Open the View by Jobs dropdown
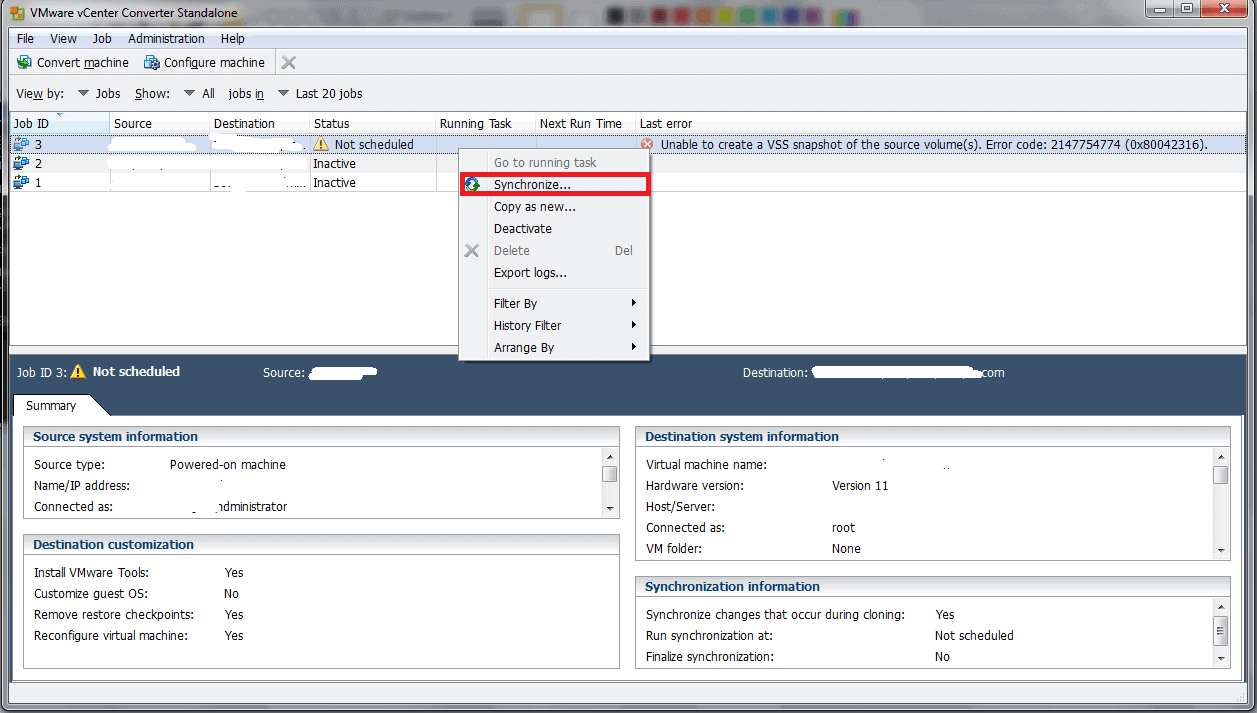The image size is (1257, 713). pos(99,93)
